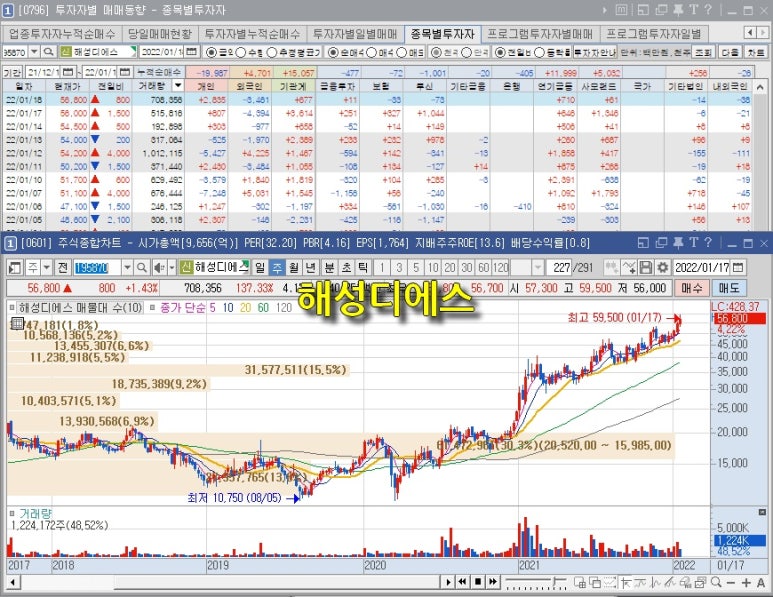The image size is (773, 597).
Task: Open the stock code dropdown in top panel
Action: (x=34, y=51)
